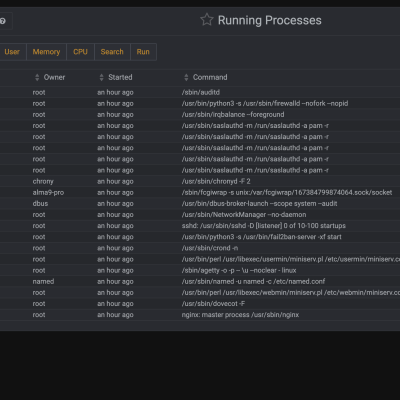Screen dimensions: 400x400
Task: Click the Running Processes page title
Action: (x=270, y=20)
